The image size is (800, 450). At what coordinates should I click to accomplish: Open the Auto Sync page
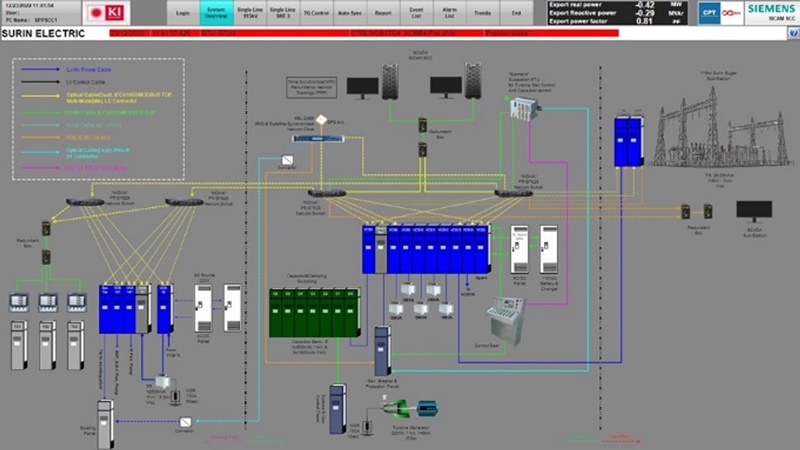tap(351, 14)
